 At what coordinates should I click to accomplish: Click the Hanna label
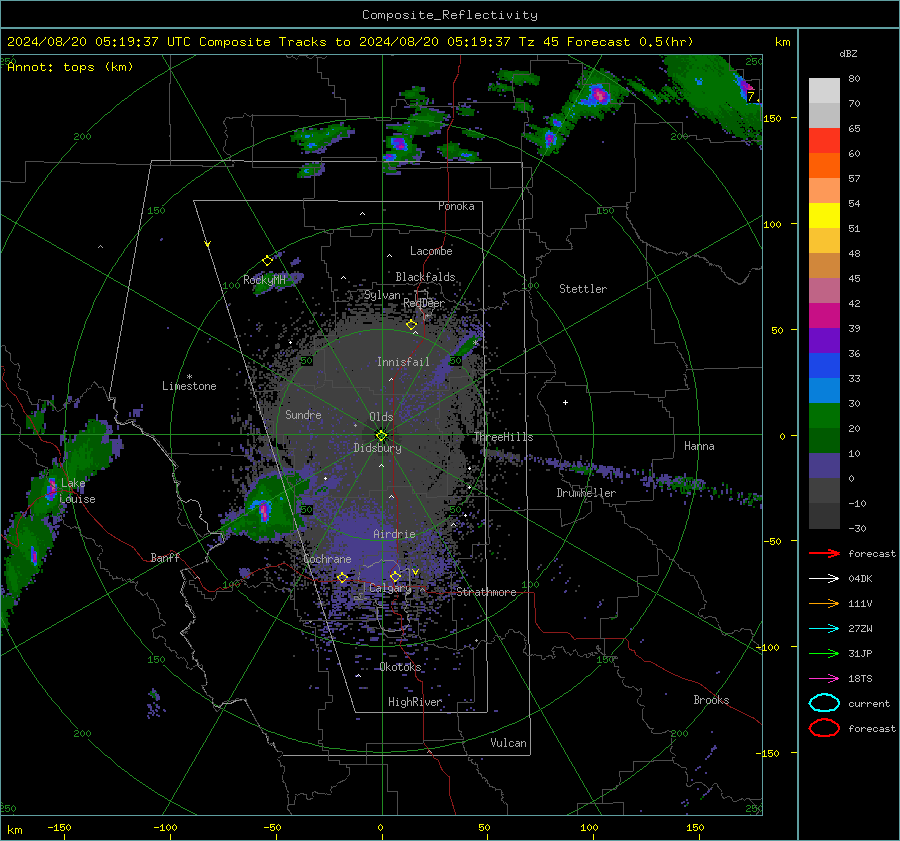click(x=699, y=446)
